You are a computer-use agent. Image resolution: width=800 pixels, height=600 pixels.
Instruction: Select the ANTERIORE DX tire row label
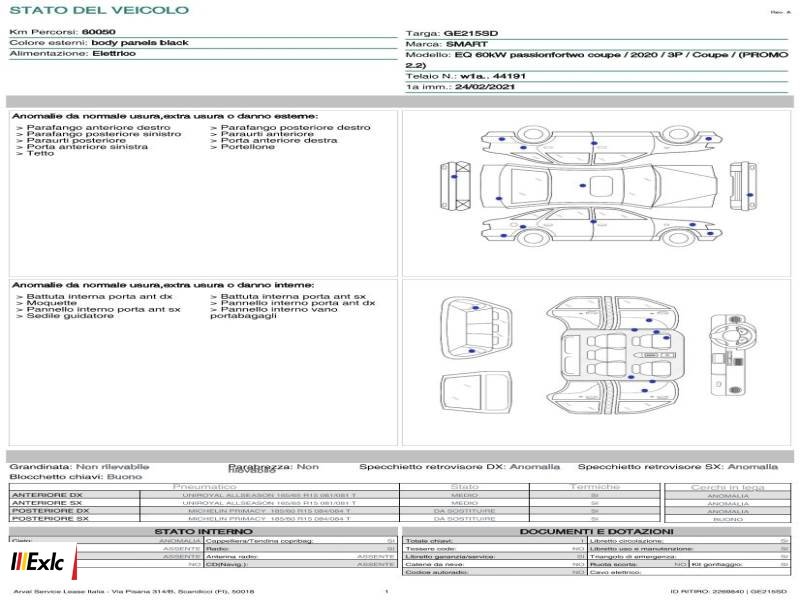click(x=47, y=495)
